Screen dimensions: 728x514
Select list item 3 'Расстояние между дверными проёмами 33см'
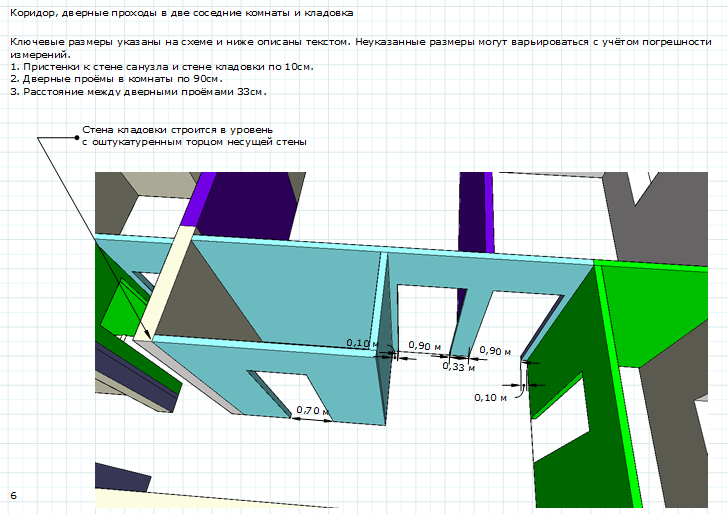tap(138, 91)
